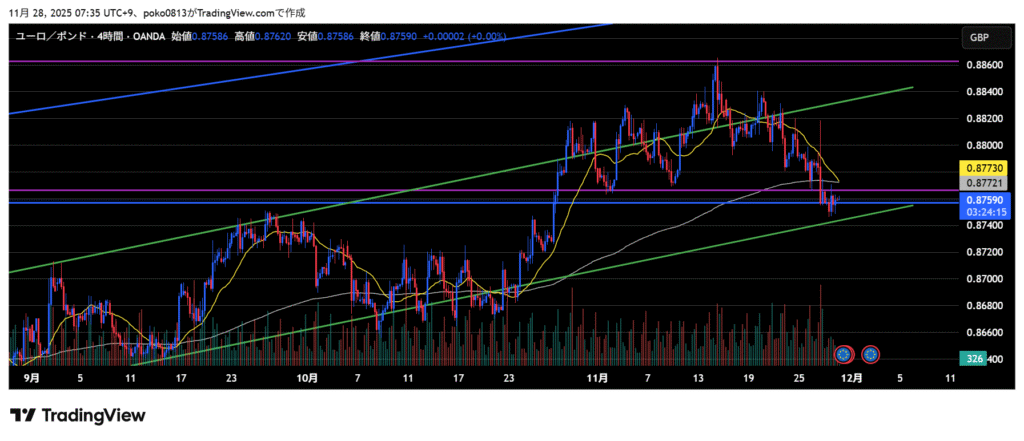Click the 12月 date on time axis
The width and height of the screenshot is (1024, 441).
pyautogui.click(x=851, y=379)
